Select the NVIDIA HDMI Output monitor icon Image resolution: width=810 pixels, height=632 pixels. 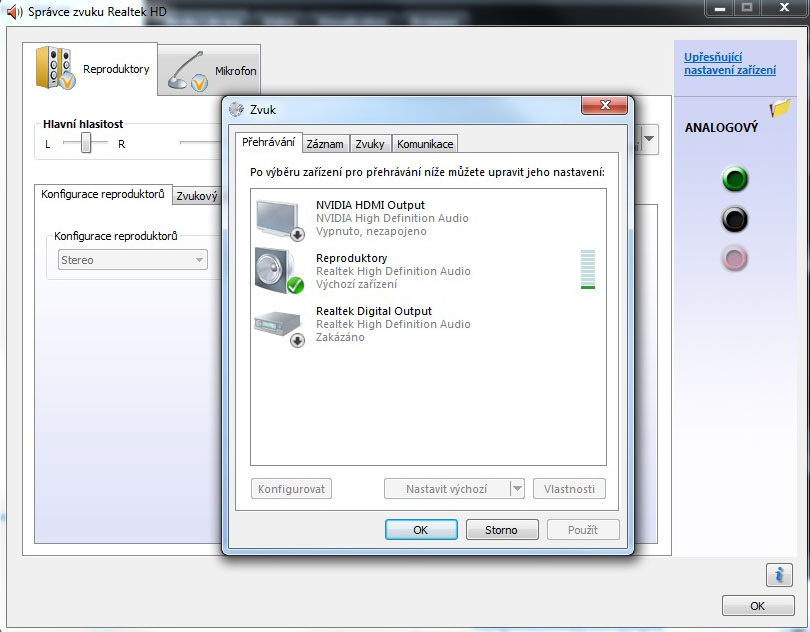pyautogui.click(x=279, y=219)
